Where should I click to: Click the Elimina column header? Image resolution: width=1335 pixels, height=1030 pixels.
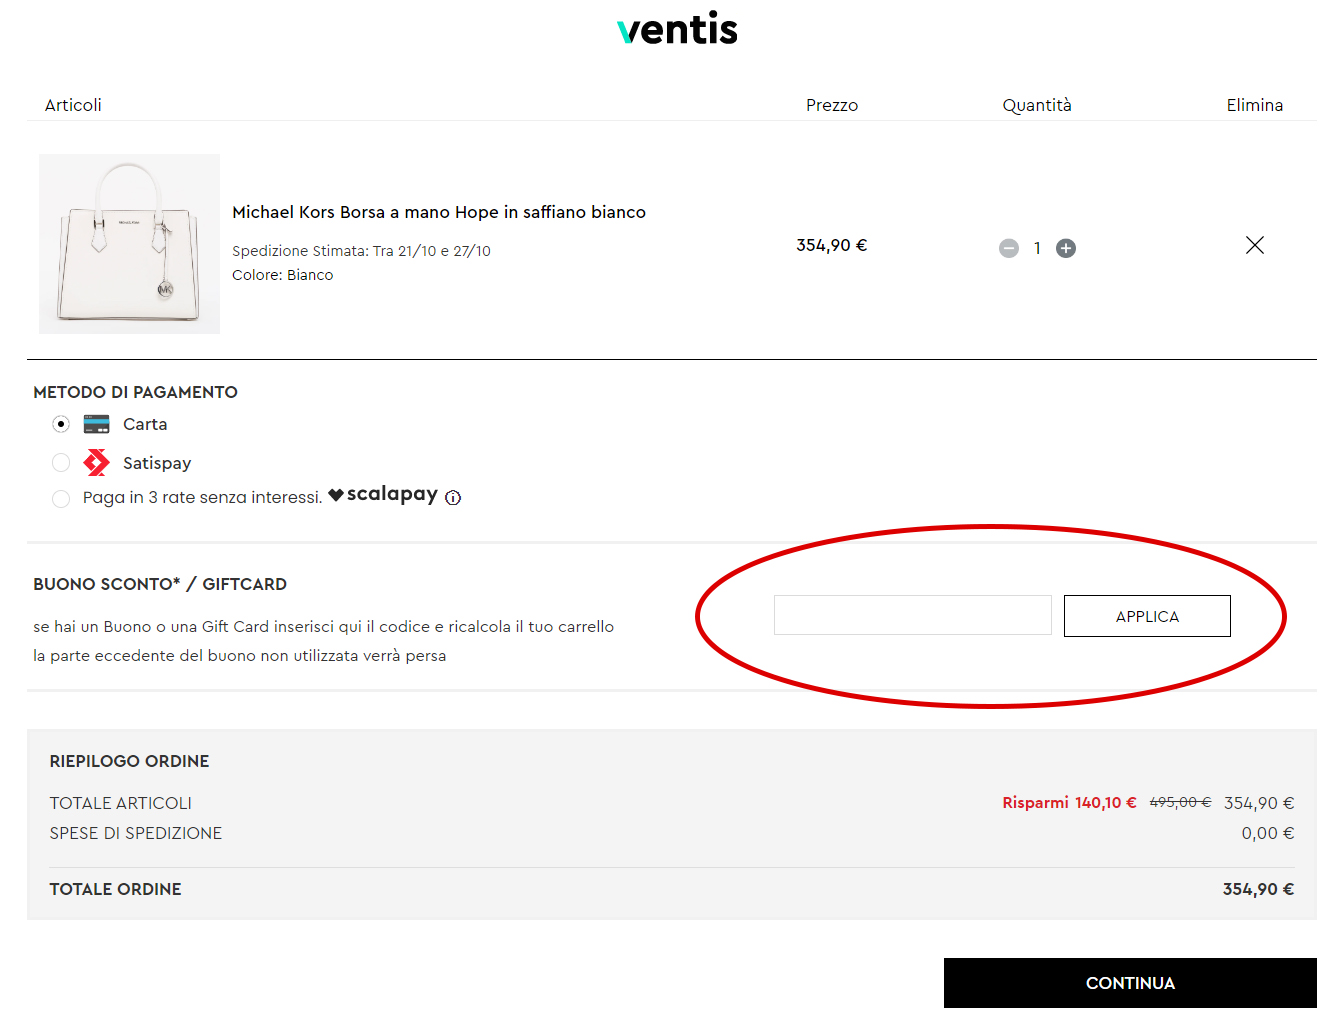(x=1255, y=104)
